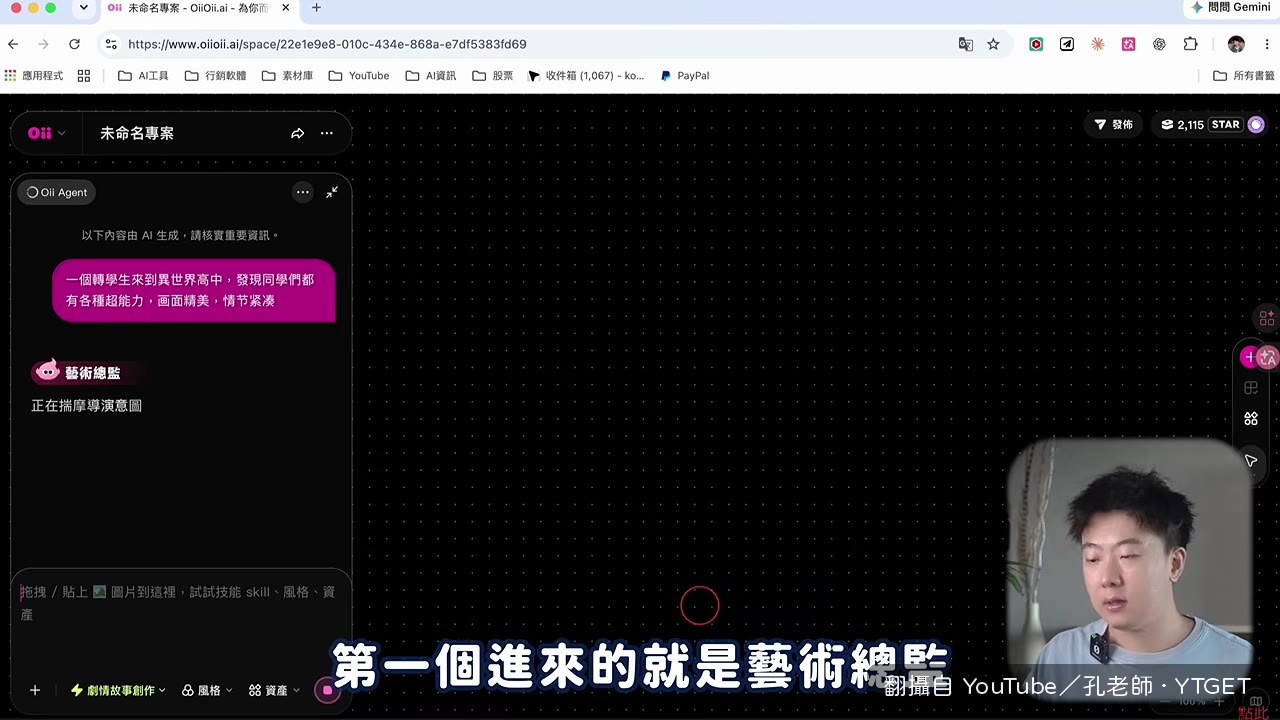Open the green play extension icon

pyautogui.click(x=1036, y=44)
